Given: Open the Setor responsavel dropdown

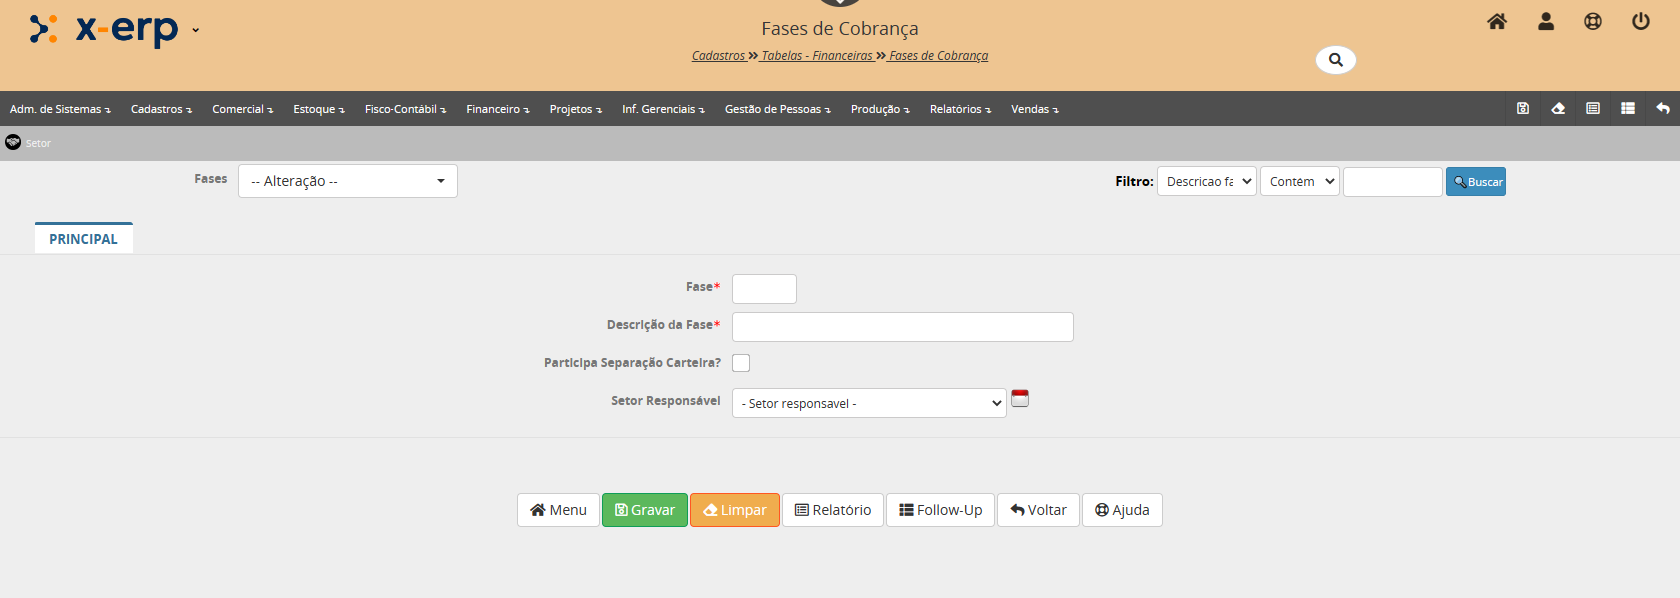Looking at the screenshot, I should [868, 403].
